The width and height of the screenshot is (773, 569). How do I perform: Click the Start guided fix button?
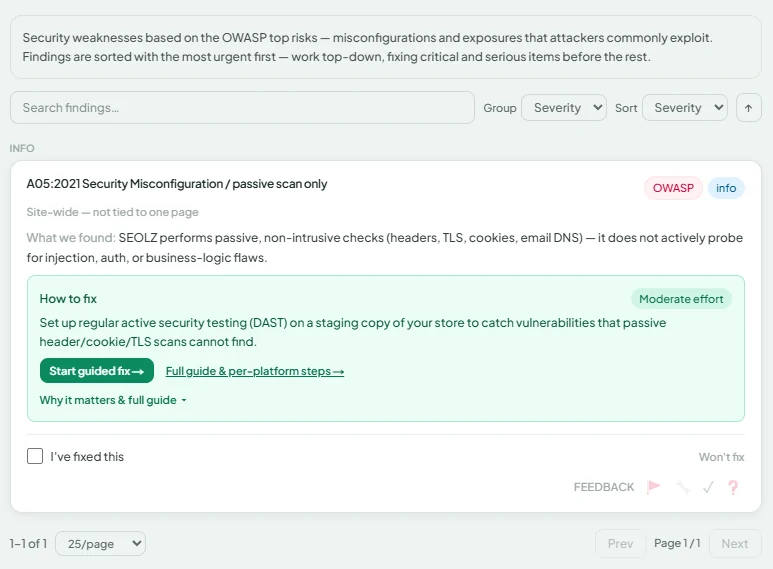[97, 371]
